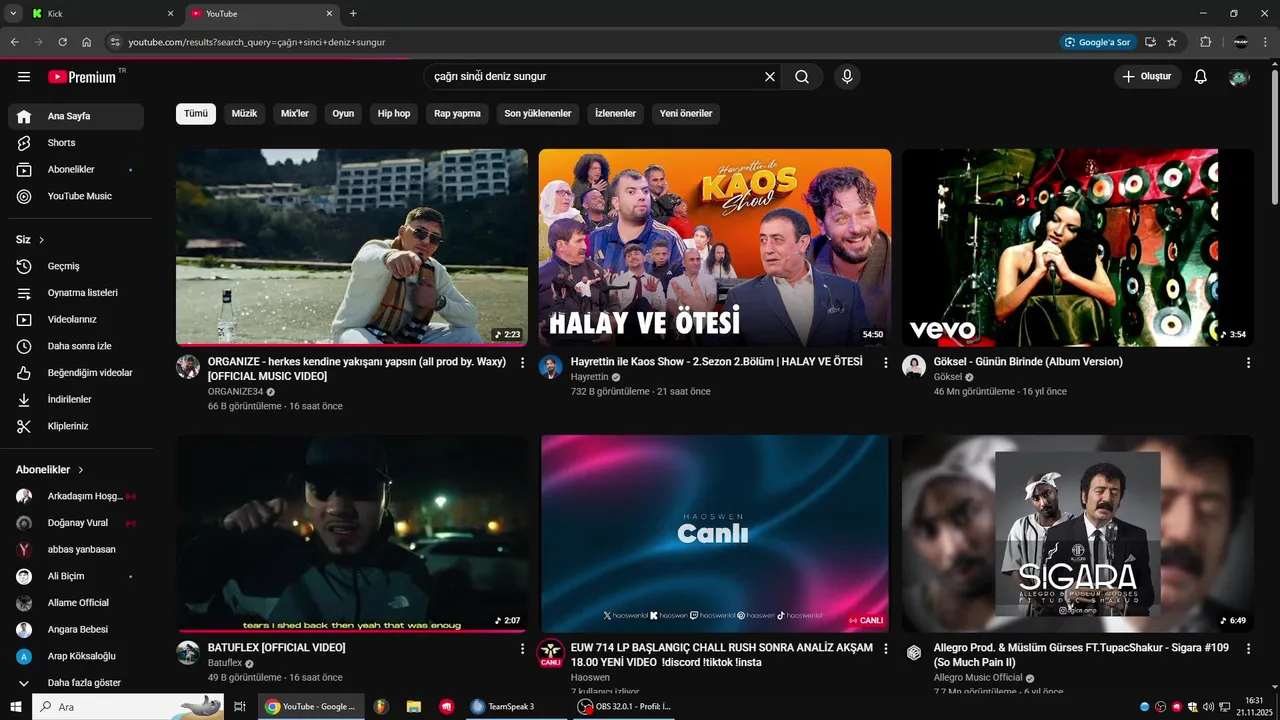Screen dimensions: 1280x720
Task: Open the SIGARA video thumbnail
Action: [1078, 533]
